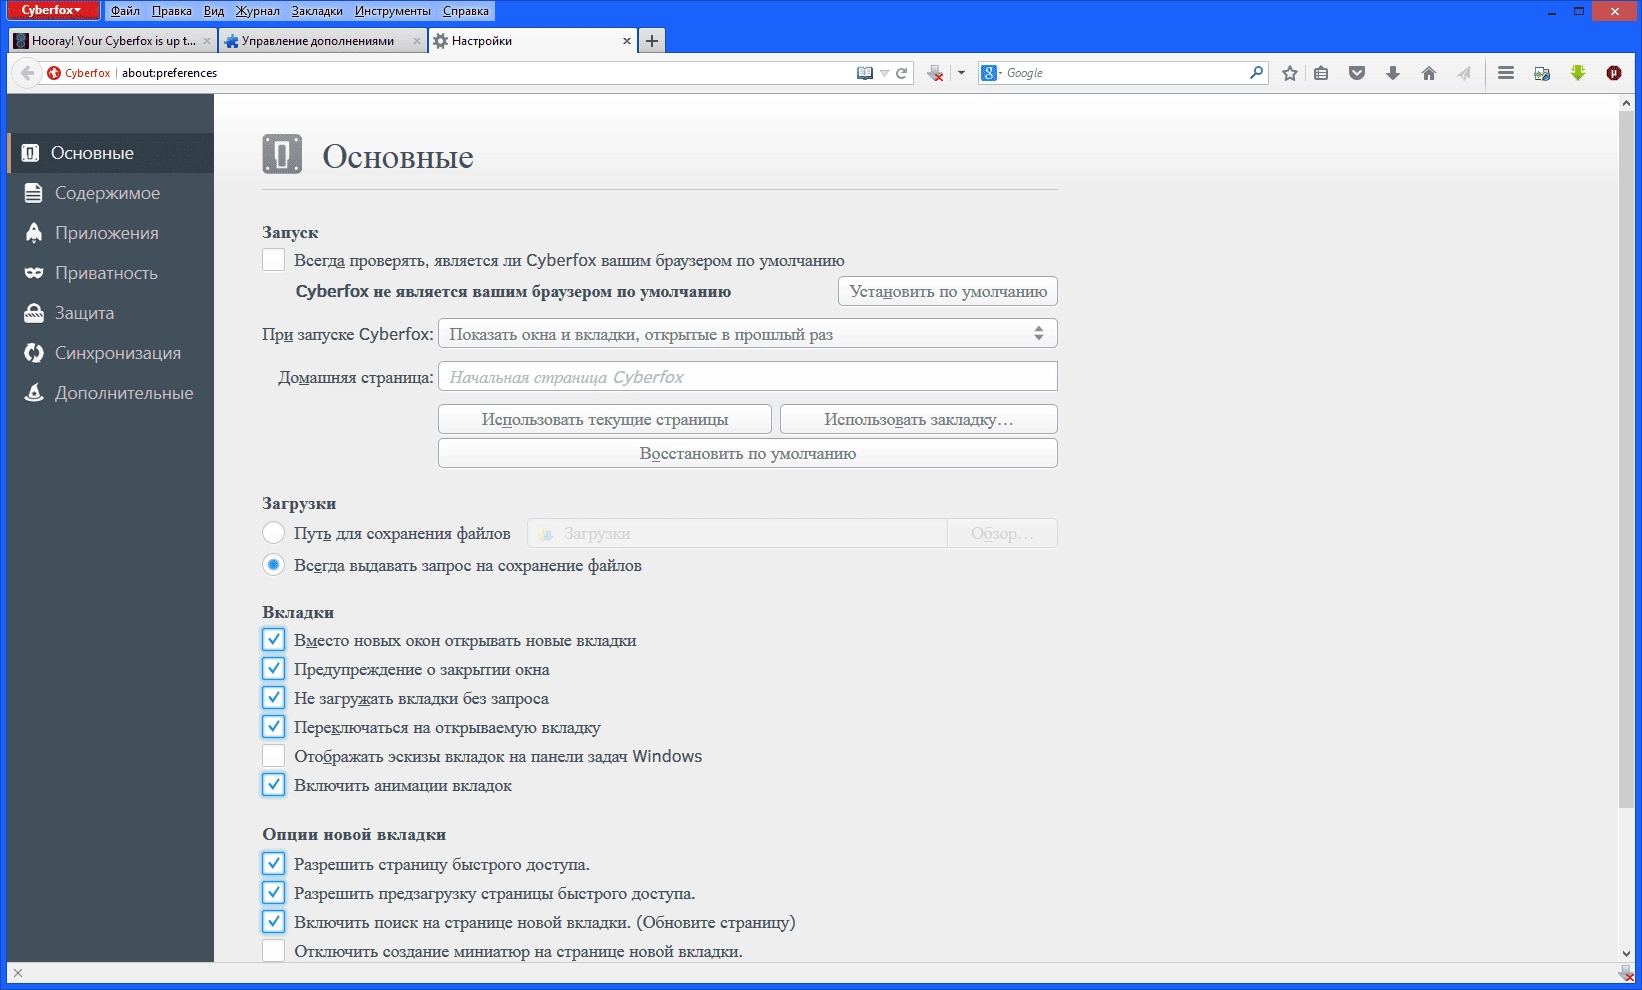
Task: Open Дополнительные preferences section
Action: pos(111,393)
